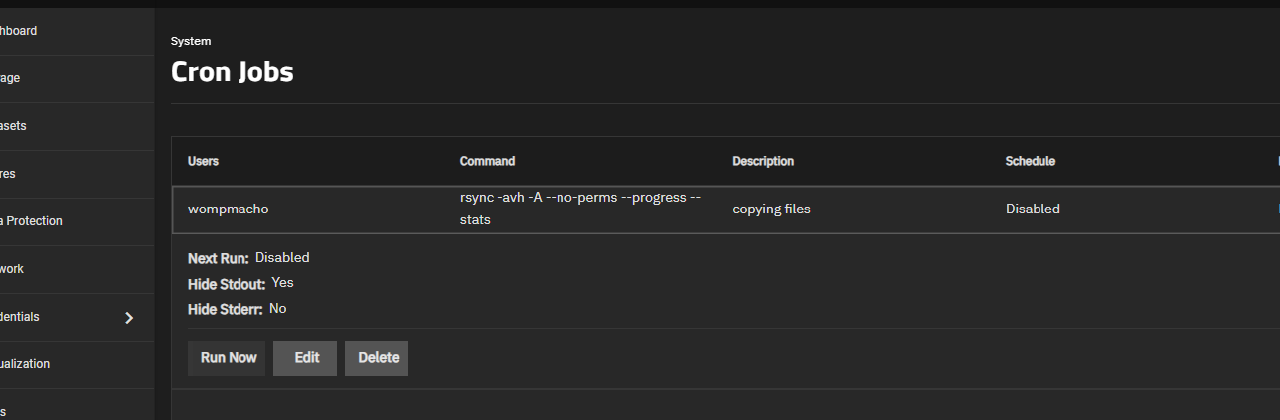The image size is (1280, 420).
Task: Click the rsync command text
Action: [573, 208]
